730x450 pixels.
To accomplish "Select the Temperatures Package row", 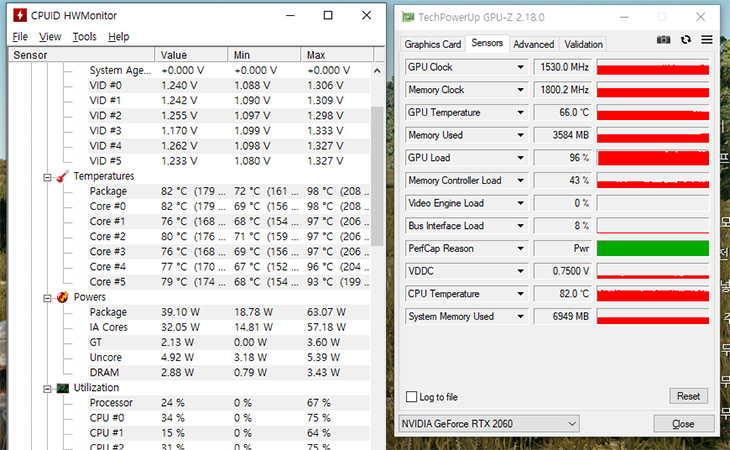I will (229, 191).
